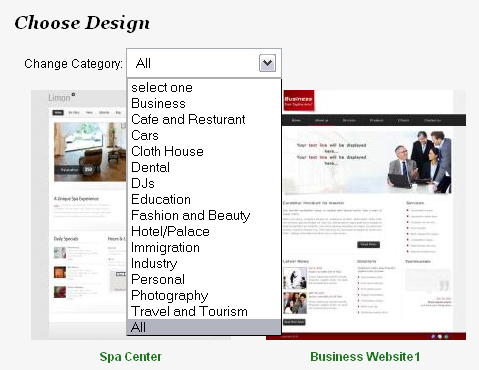The height and width of the screenshot is (370, 479).
Task: Pick the Personal category option
Action: 204,280
